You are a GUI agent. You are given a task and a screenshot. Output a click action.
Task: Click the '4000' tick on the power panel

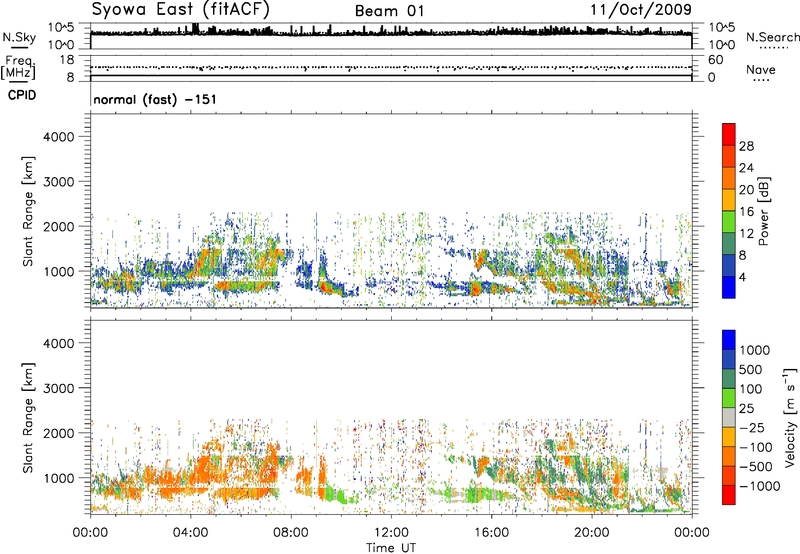[x=58, y=137]
